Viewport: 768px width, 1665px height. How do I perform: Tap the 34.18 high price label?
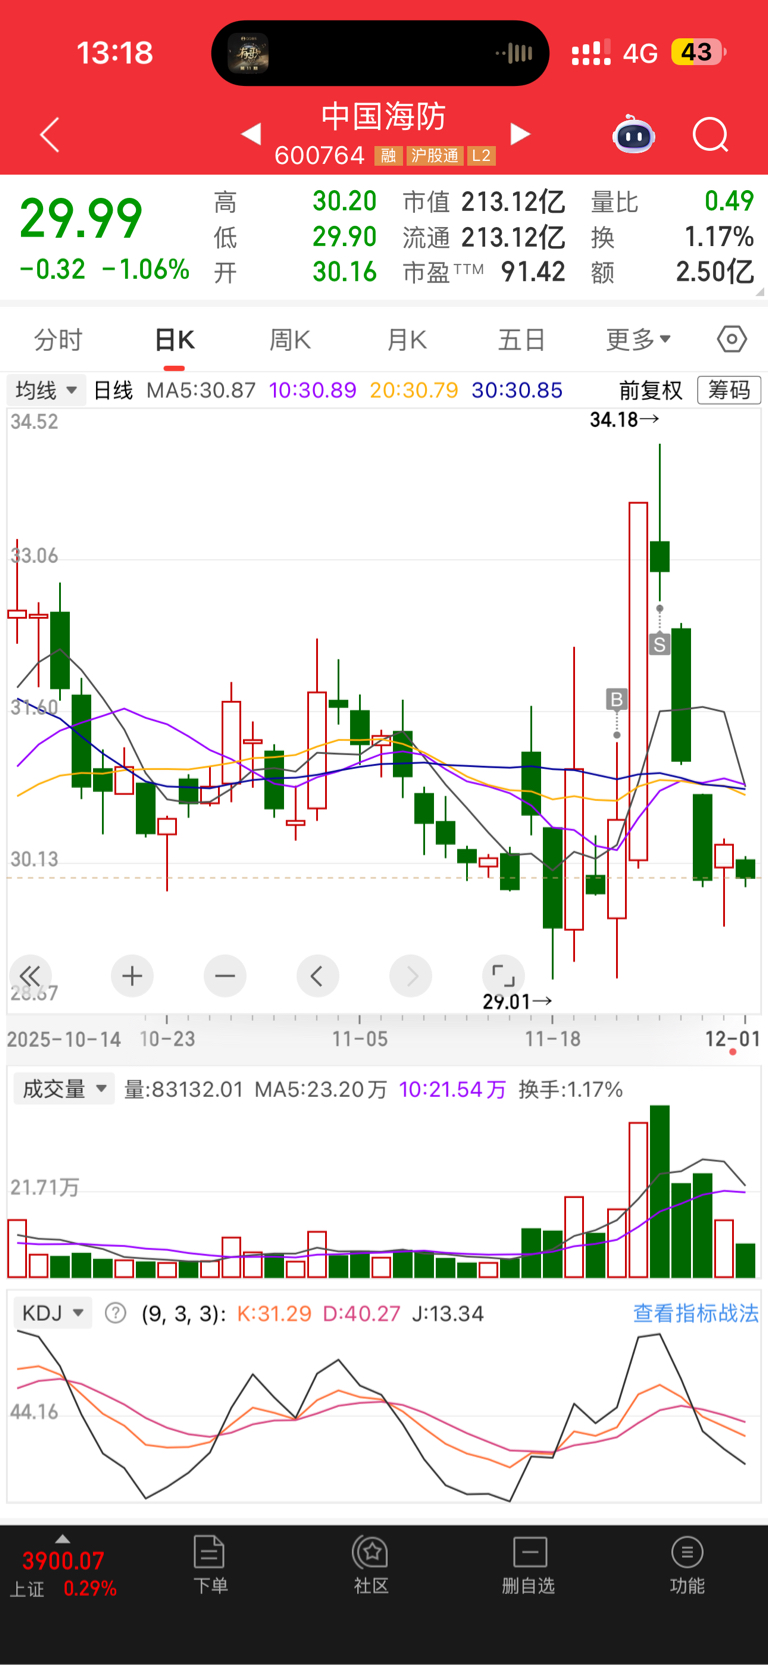click(x=624, y=420)
